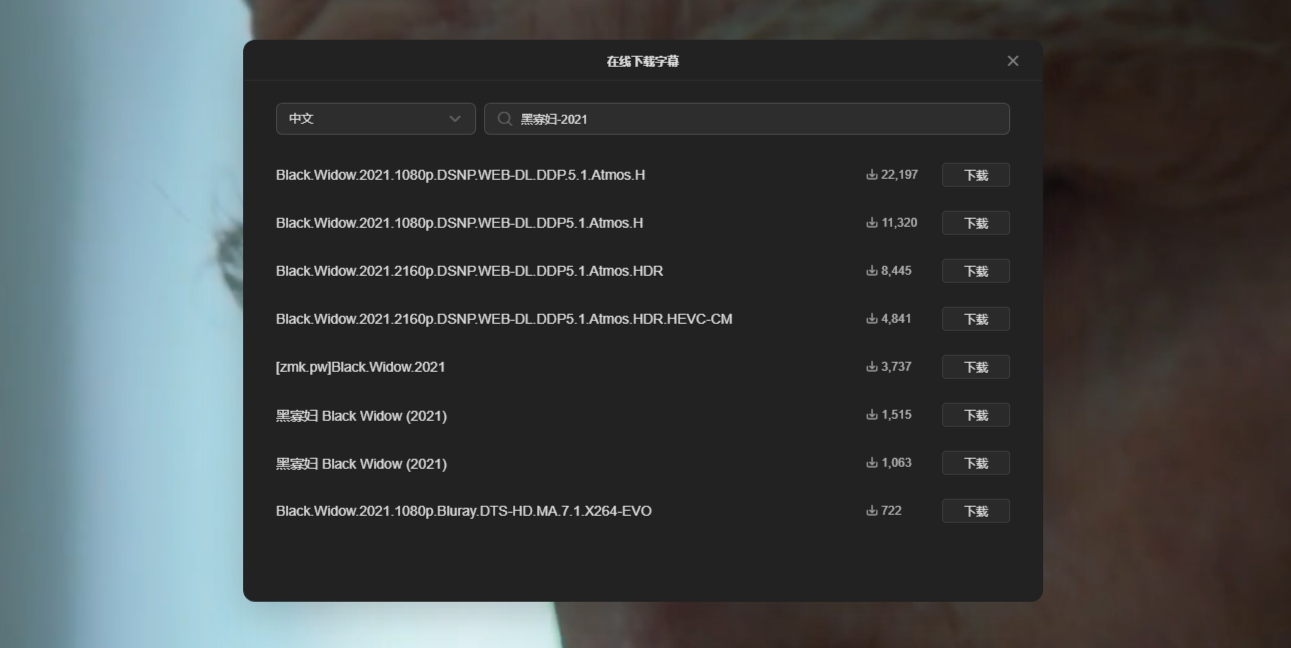
Task: Download the 黑寡妇 subtitle with 1,063 downloads
Action: pos(976,463)
